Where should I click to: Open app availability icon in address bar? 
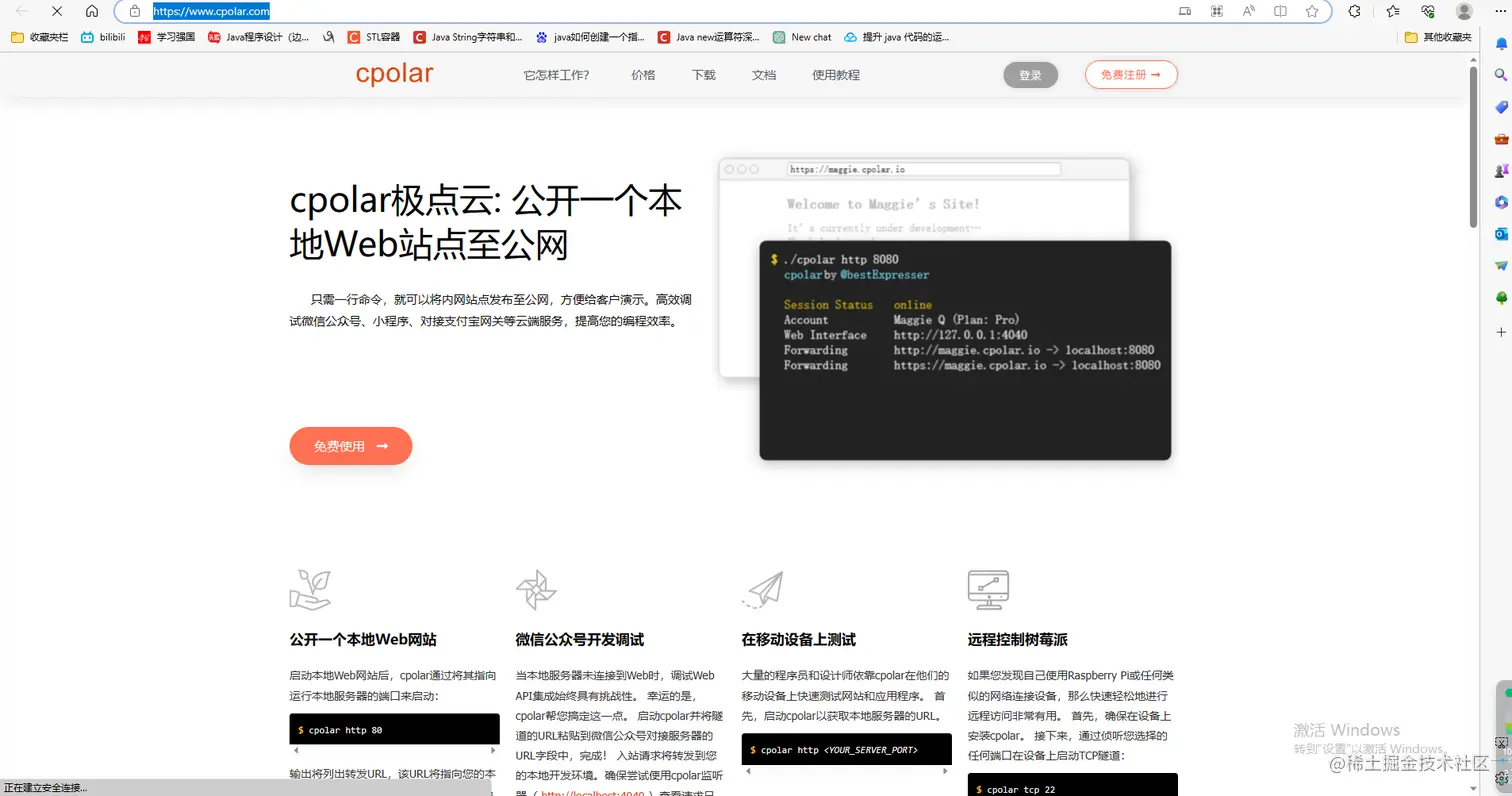click(1185, 11)
